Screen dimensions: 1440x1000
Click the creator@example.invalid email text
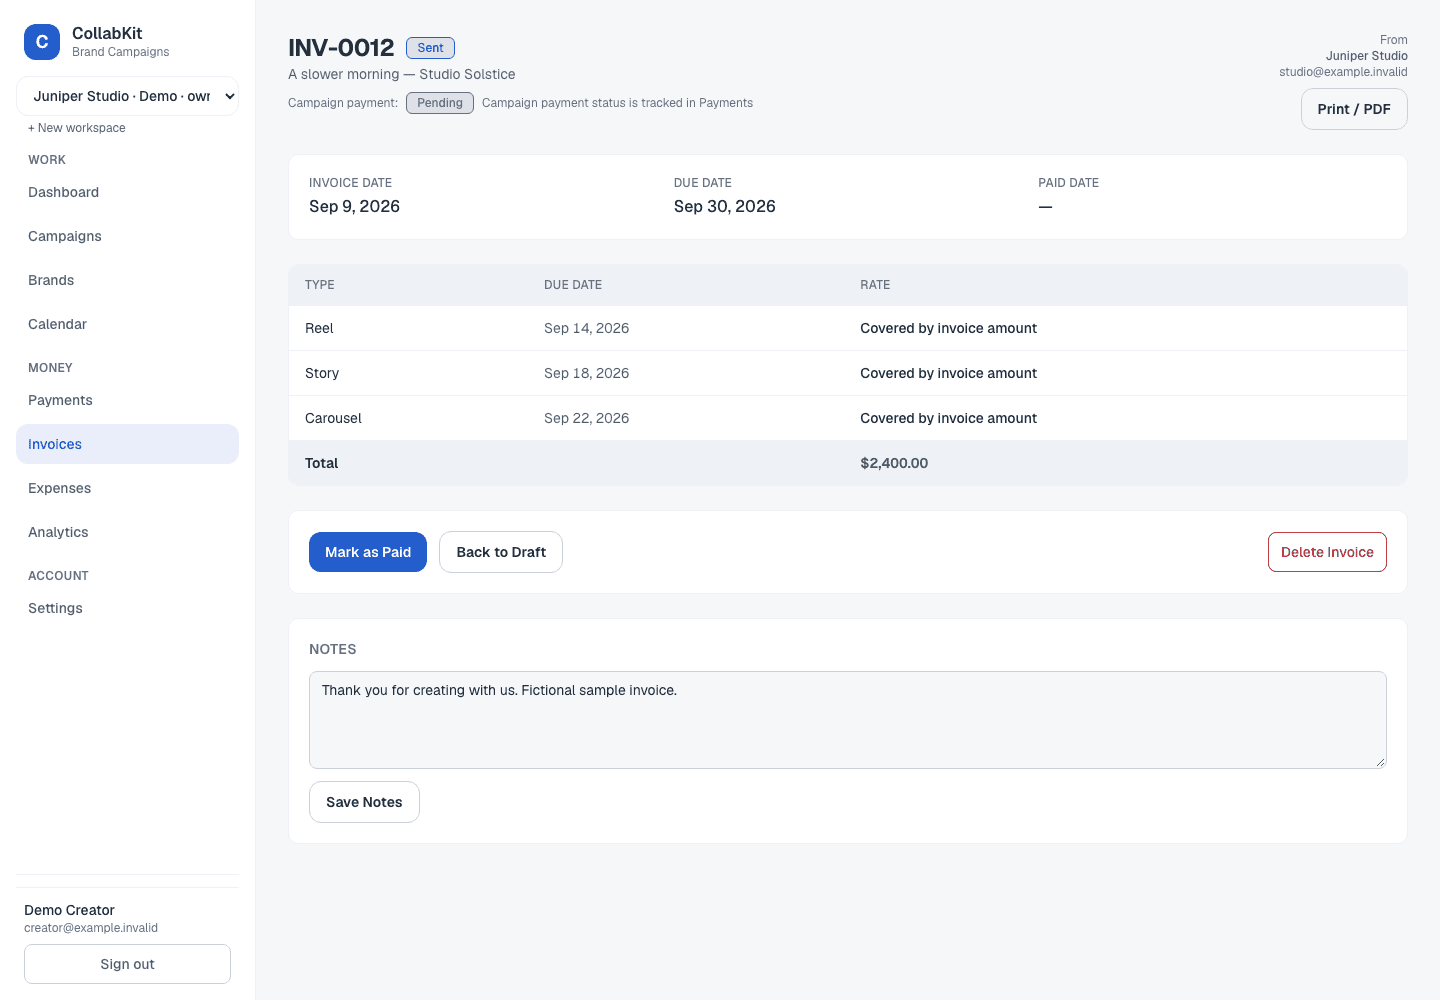point(91,928)
